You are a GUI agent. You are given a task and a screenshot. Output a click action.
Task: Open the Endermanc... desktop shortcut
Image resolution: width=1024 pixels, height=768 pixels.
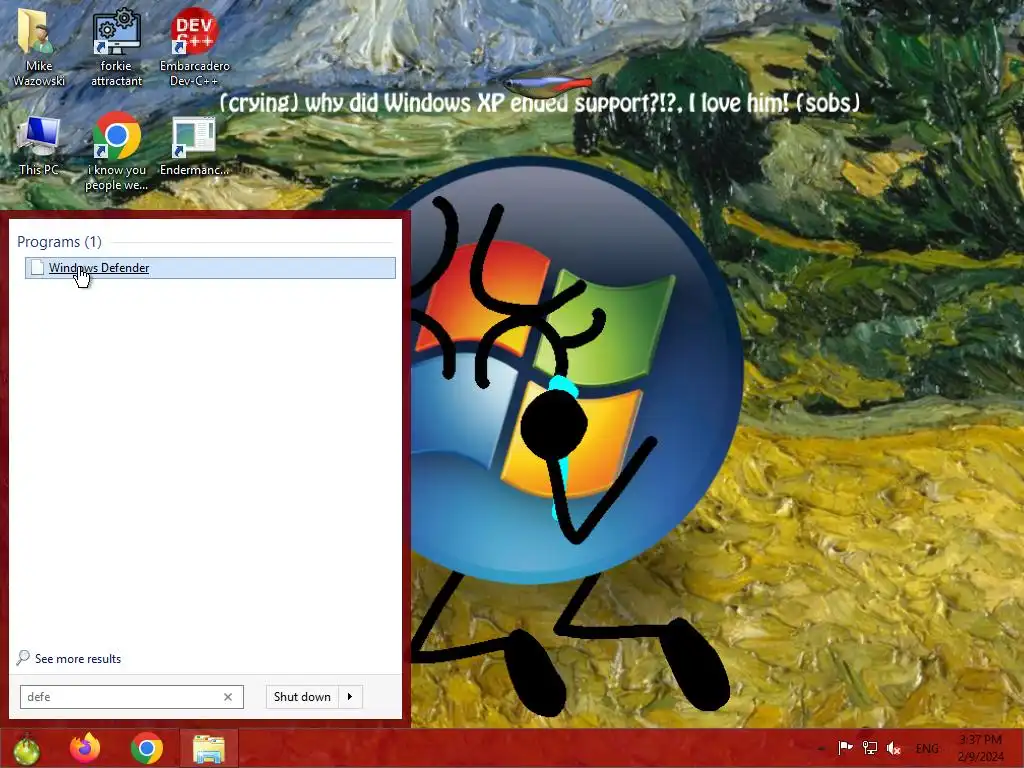[194, 146]
